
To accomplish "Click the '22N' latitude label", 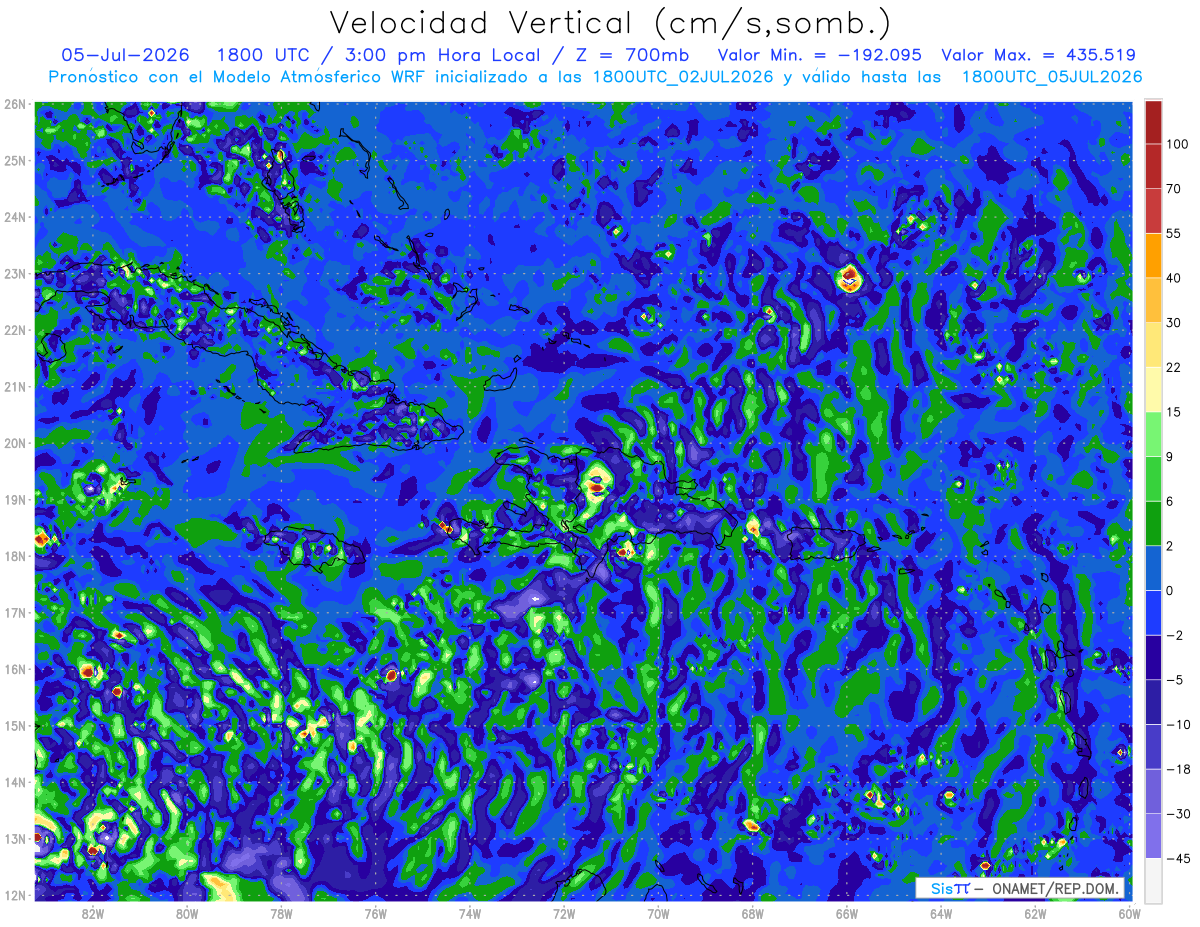I will point(15,330).
